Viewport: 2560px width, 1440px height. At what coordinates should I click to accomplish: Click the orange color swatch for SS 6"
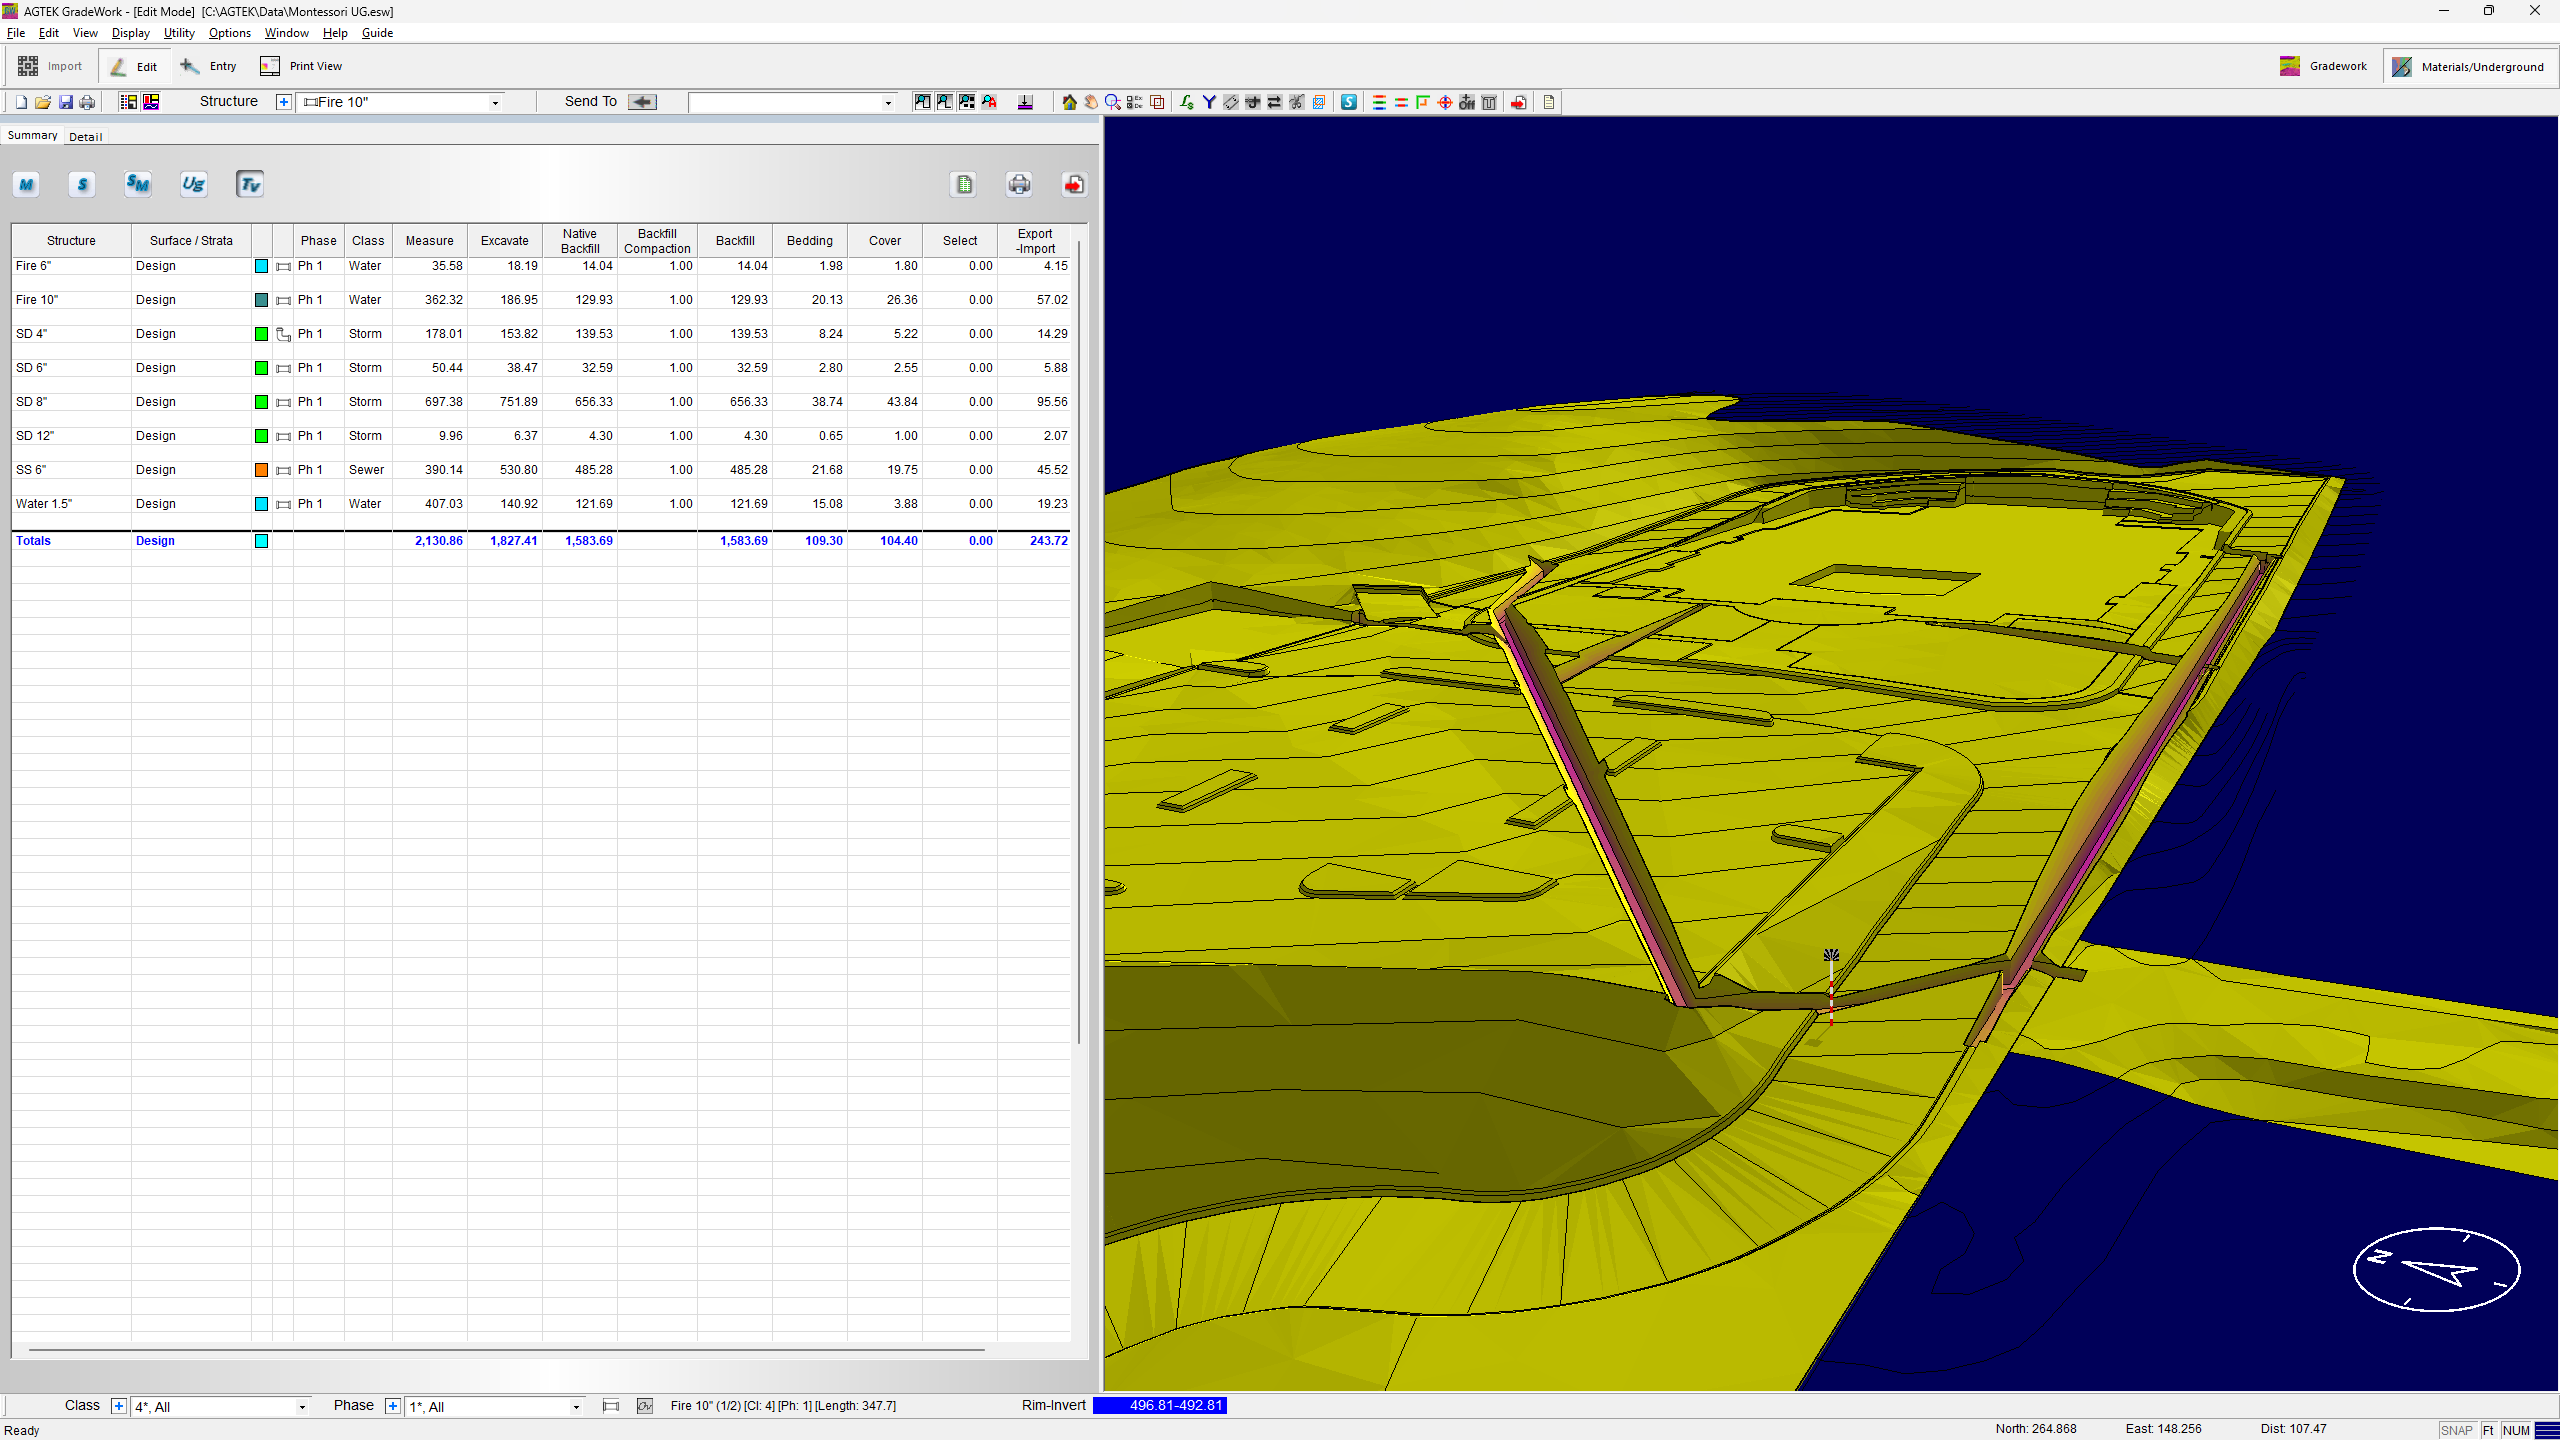(x=261, y=470)
